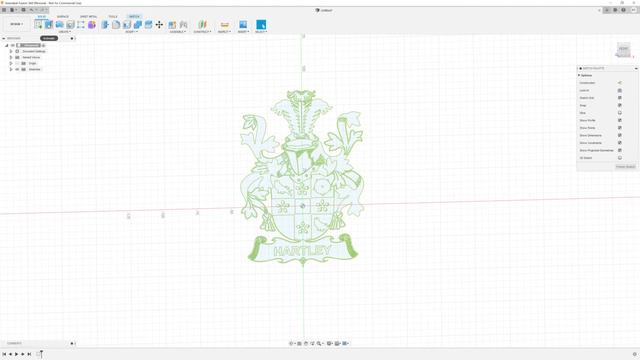The height and width of the screenshot is (360, 640).
Task: Select the Fillet tool icon
Action: click(x=116, y=24)
